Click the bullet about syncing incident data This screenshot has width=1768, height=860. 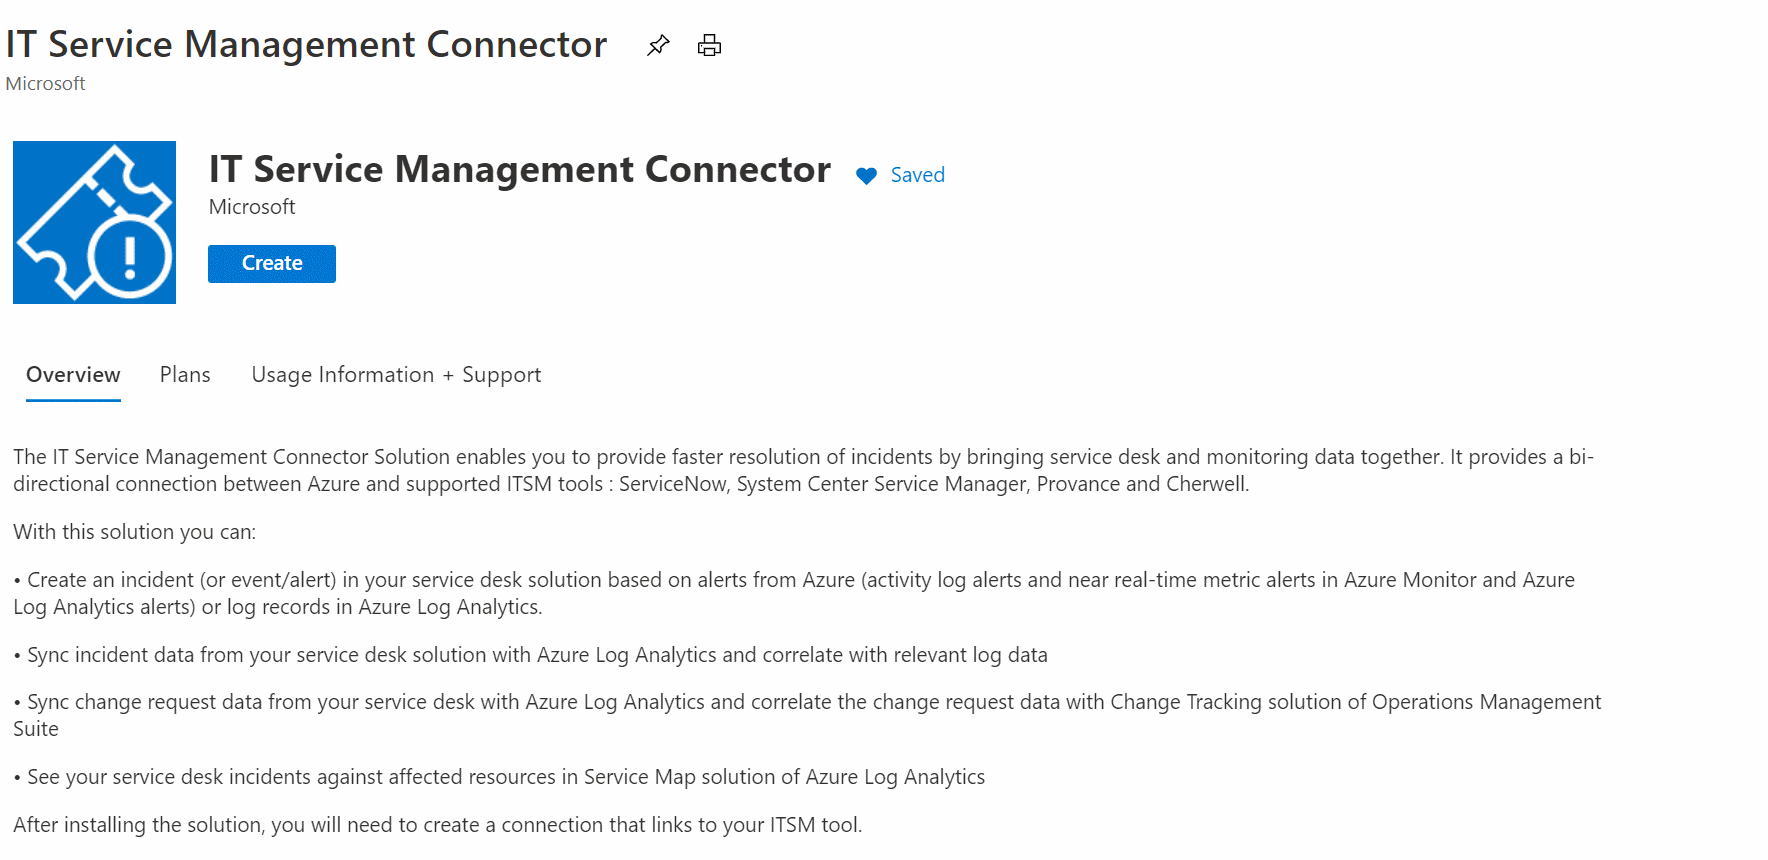(x=530, y=655)
